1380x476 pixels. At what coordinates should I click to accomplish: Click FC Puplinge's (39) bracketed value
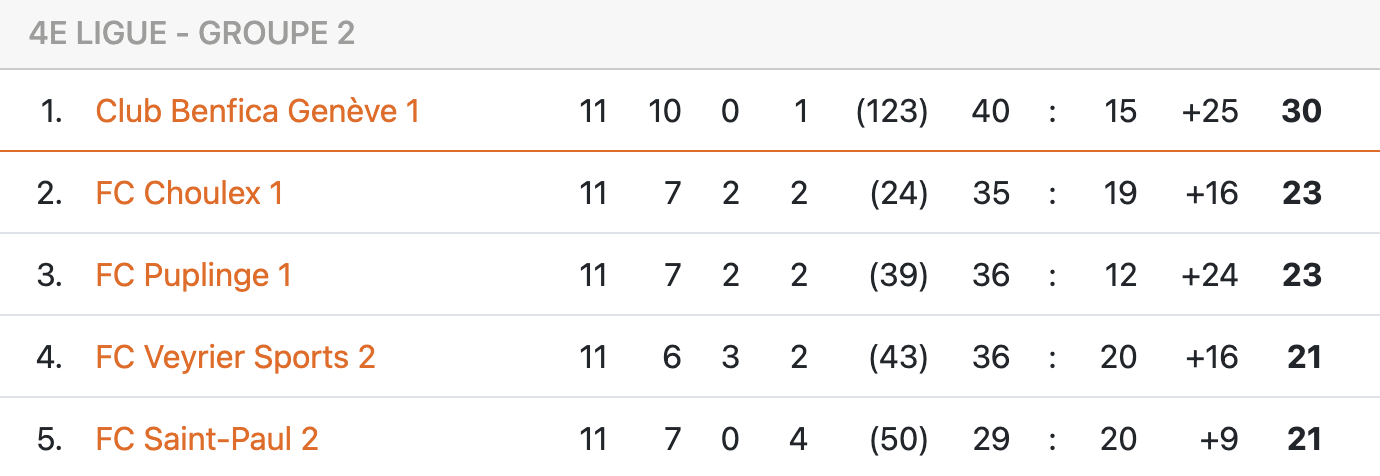click(899, 275)
